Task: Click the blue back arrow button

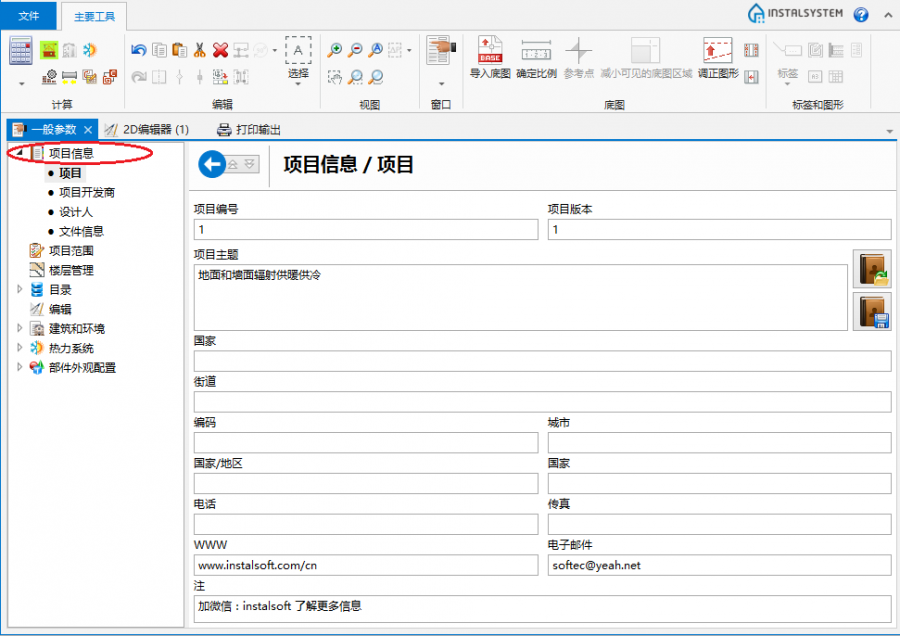Action: coord(212,165)
